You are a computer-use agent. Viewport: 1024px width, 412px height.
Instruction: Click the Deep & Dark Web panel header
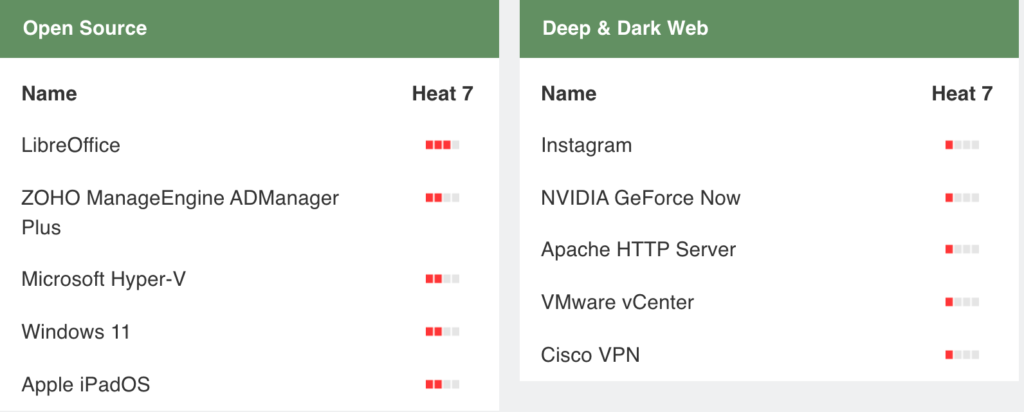tap(769, 29)
